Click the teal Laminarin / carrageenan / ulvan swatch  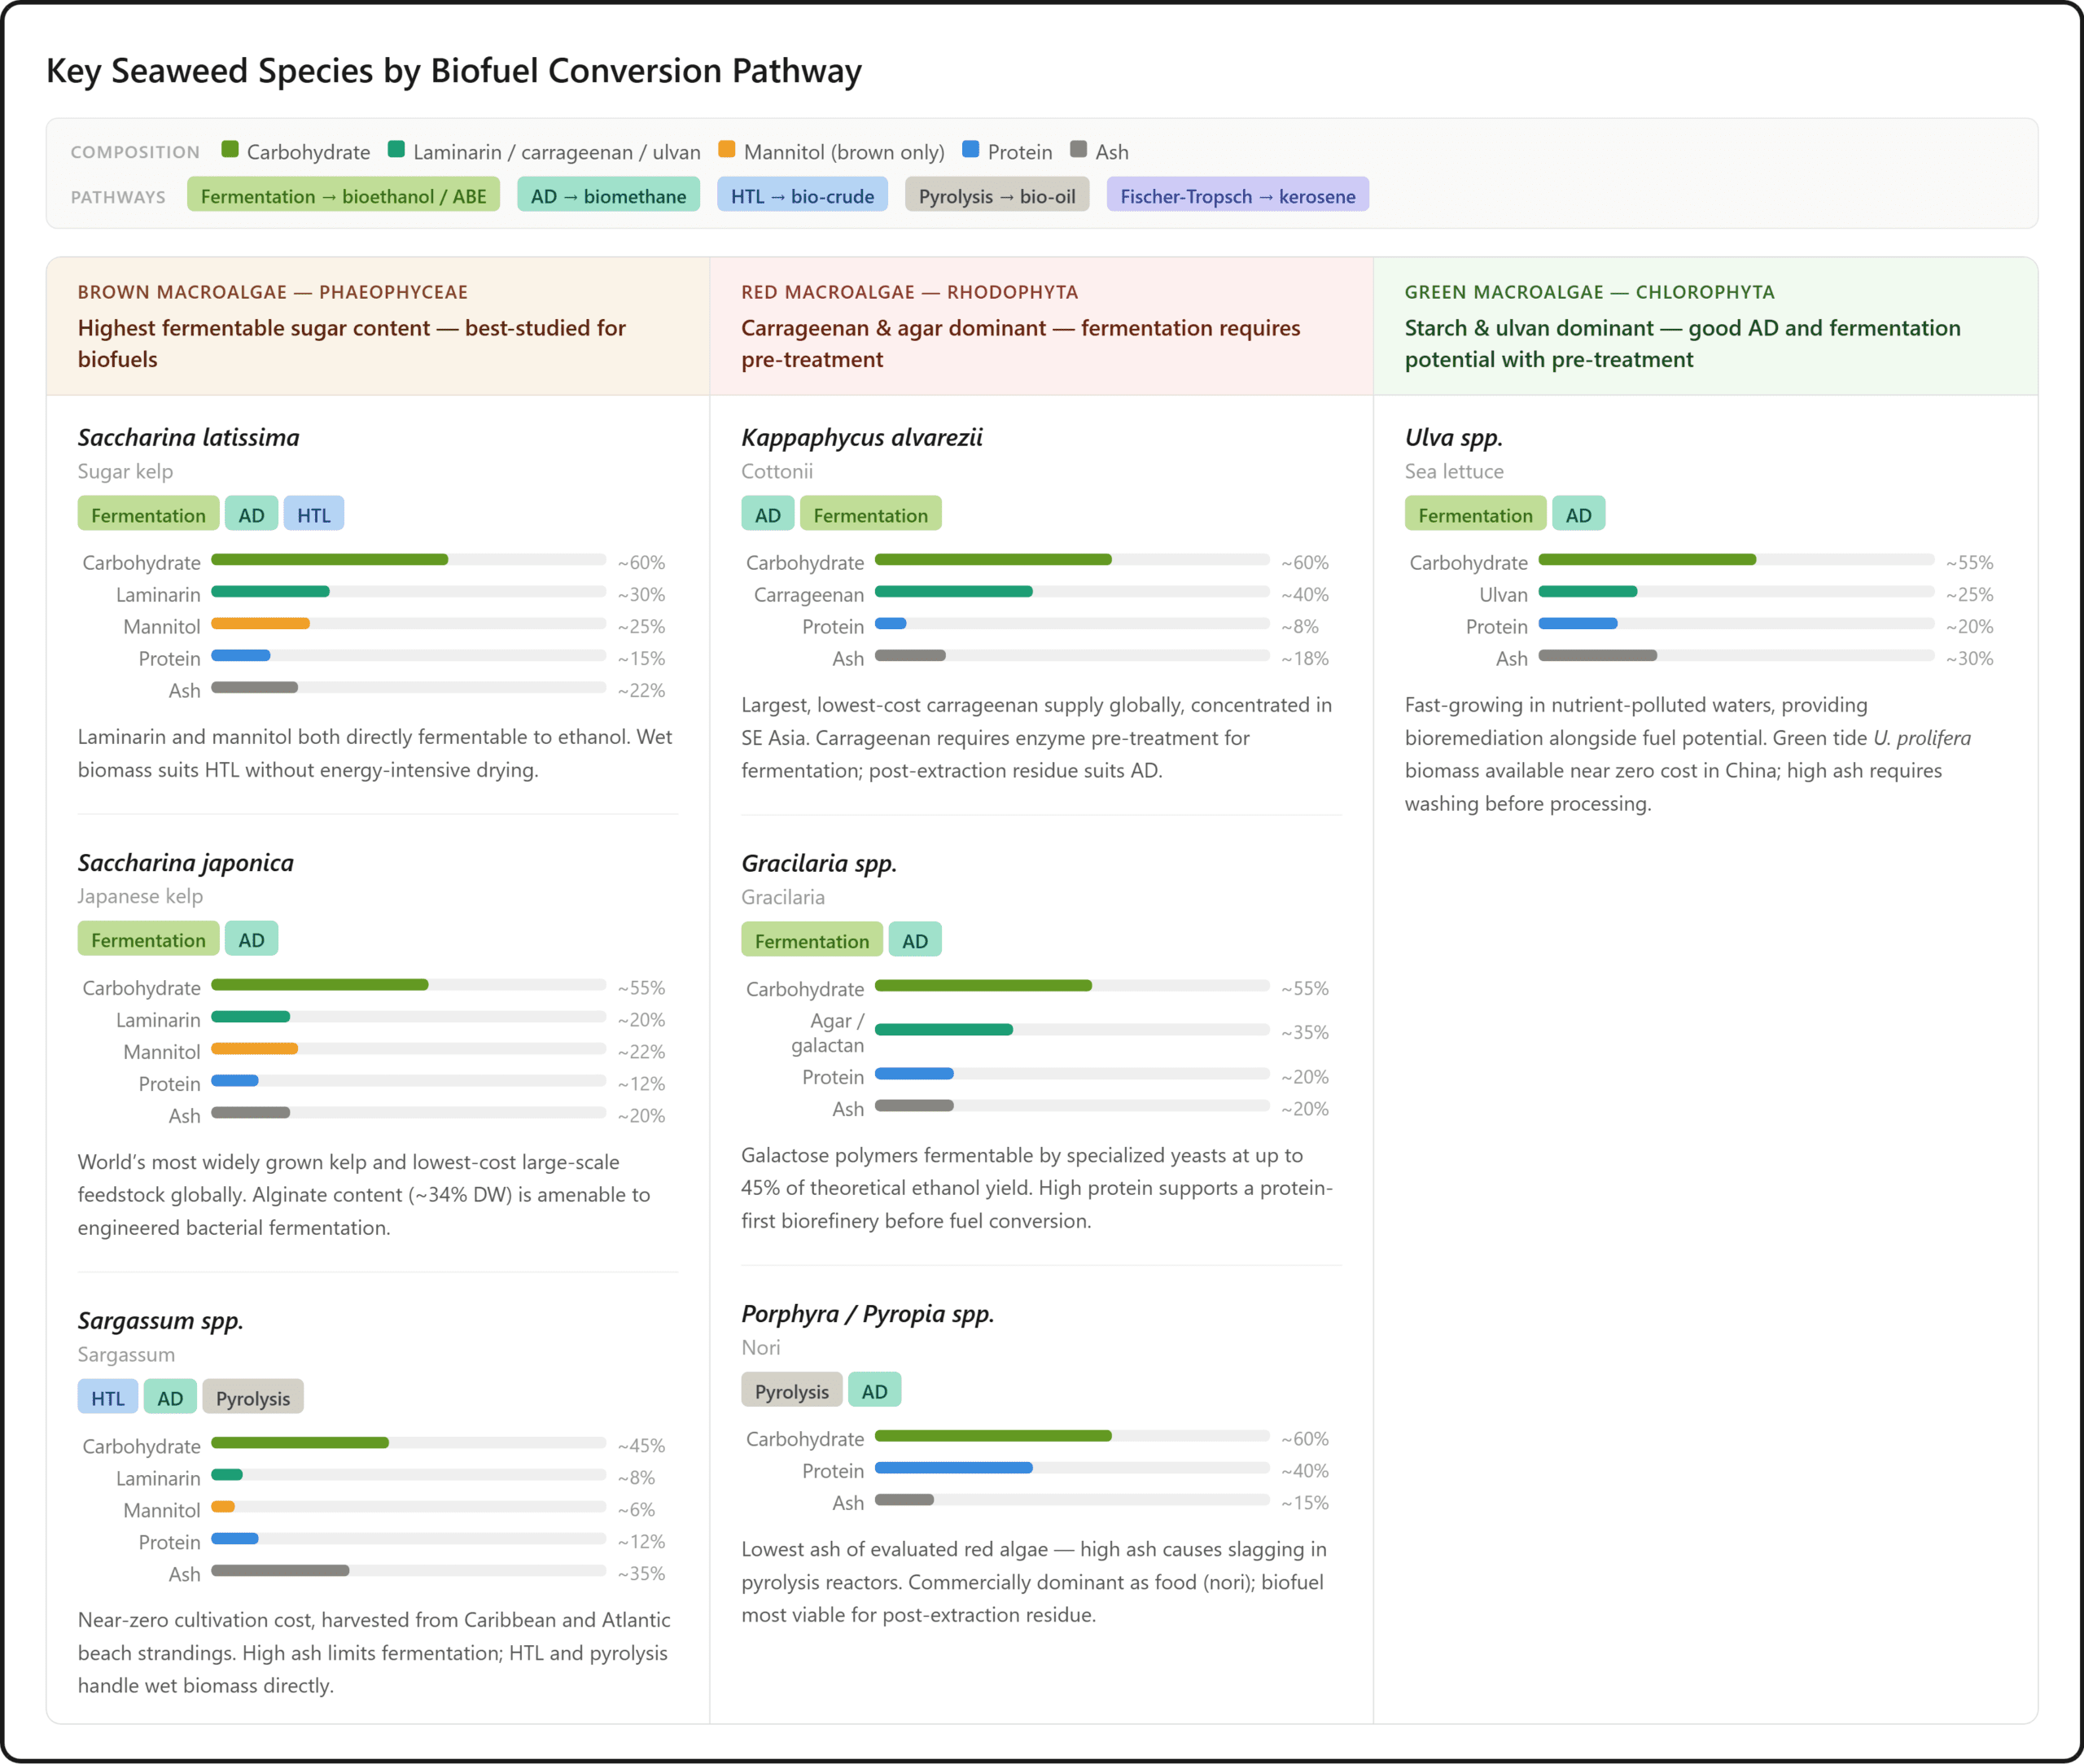pyautogui.click(x=396, y=149)
